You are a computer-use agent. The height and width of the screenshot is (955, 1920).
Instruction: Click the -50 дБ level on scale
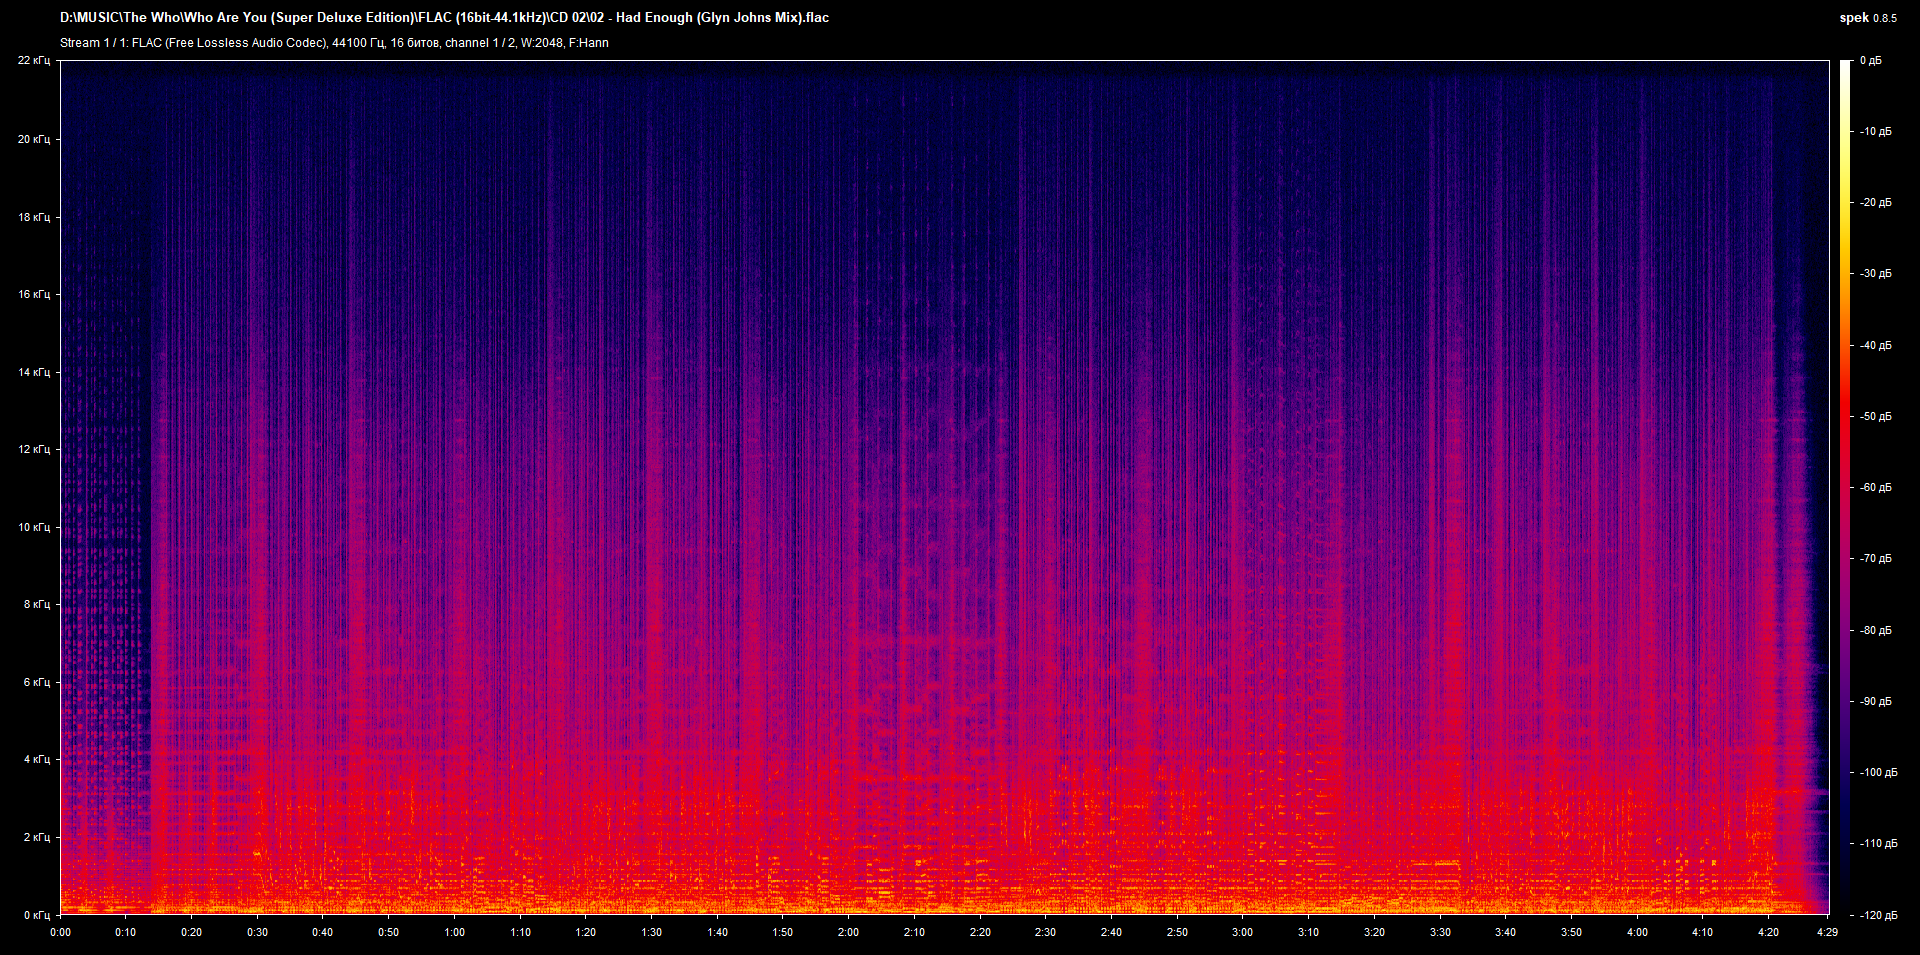pos(1875,416)
